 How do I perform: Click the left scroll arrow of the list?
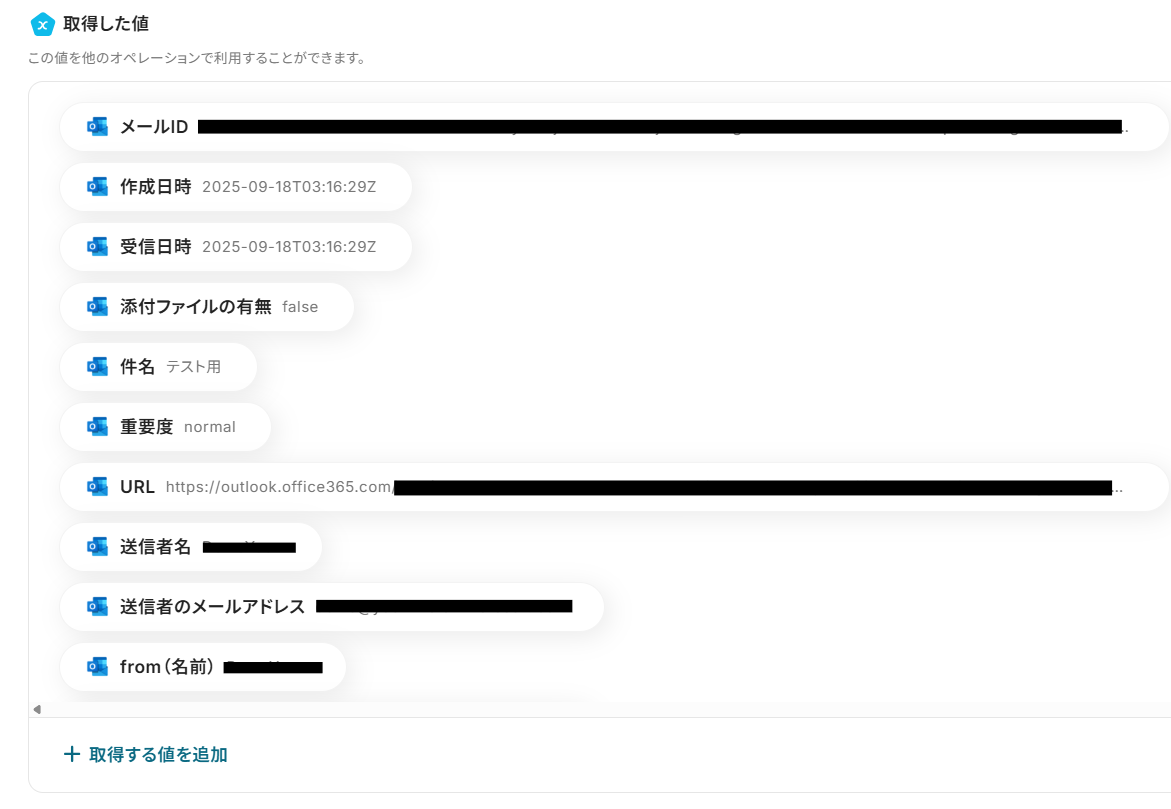[x=37, y=710]
